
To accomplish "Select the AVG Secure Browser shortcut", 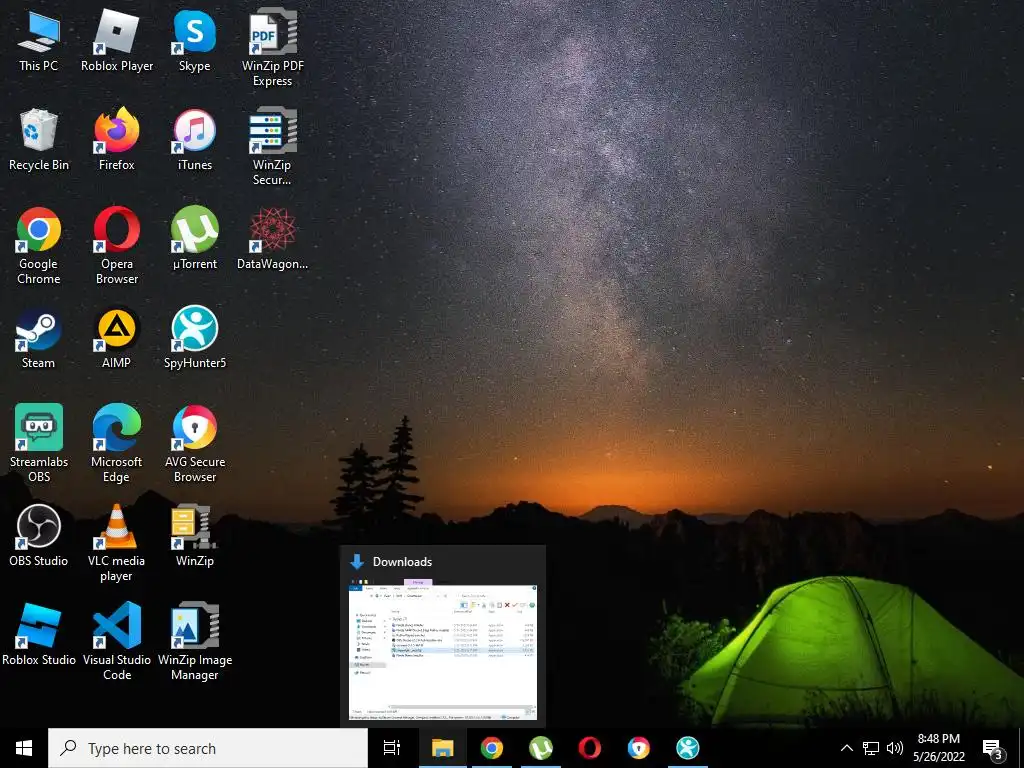I will click(x=195, y=444).
